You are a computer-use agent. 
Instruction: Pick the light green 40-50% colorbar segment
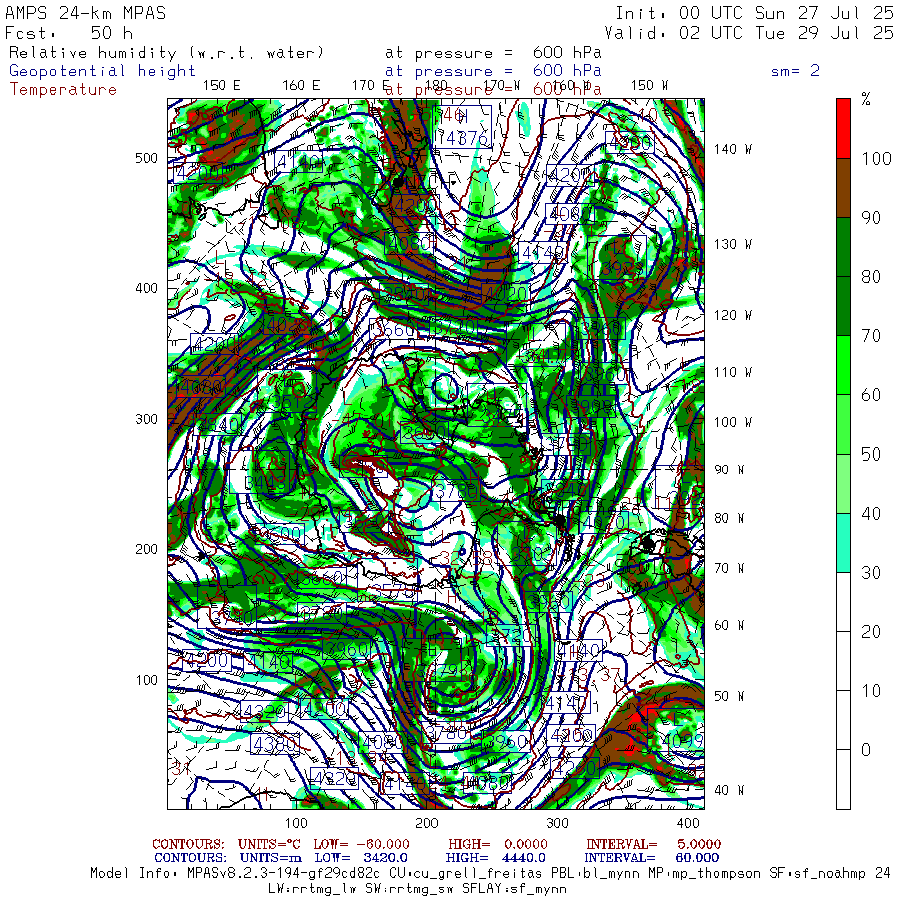pos(843,483)
